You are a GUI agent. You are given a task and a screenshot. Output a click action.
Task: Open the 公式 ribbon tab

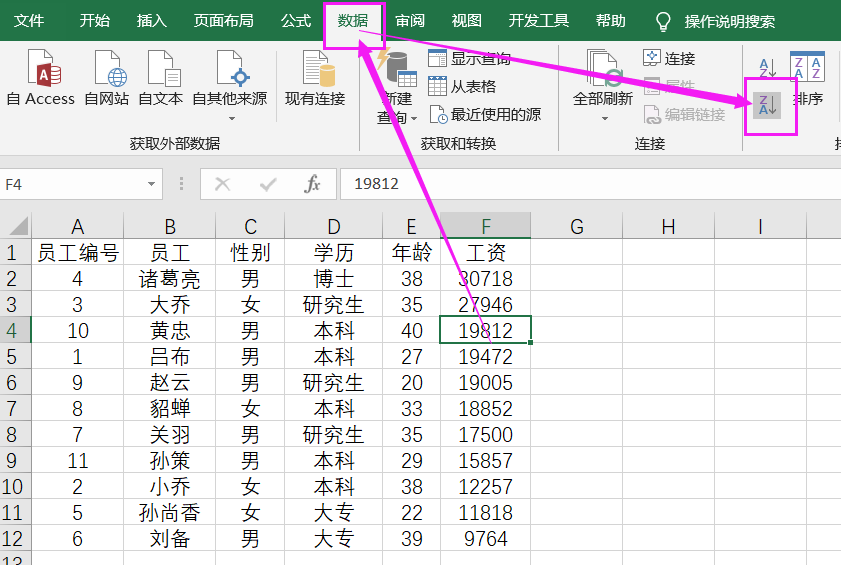coord(296,21)
